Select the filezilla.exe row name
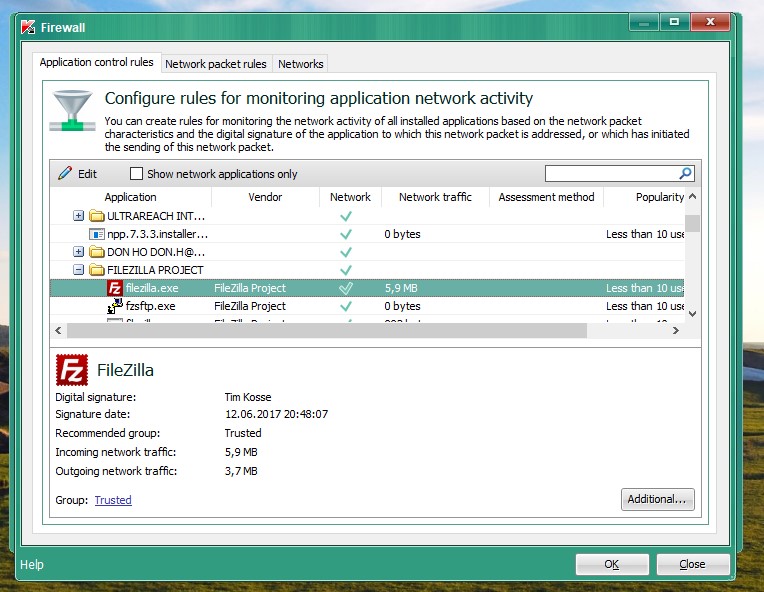764x592 pixels. tap(152, 288)
